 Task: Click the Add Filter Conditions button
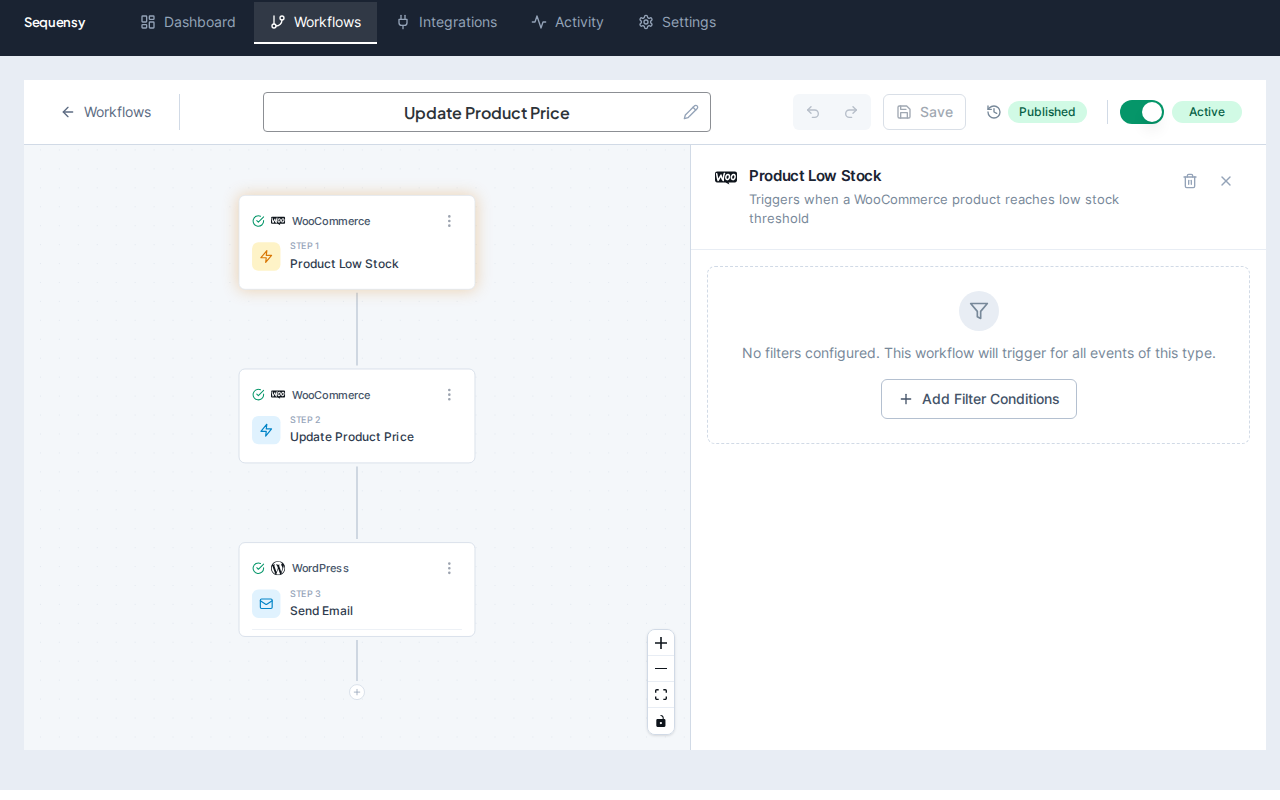tap(978, 398)
